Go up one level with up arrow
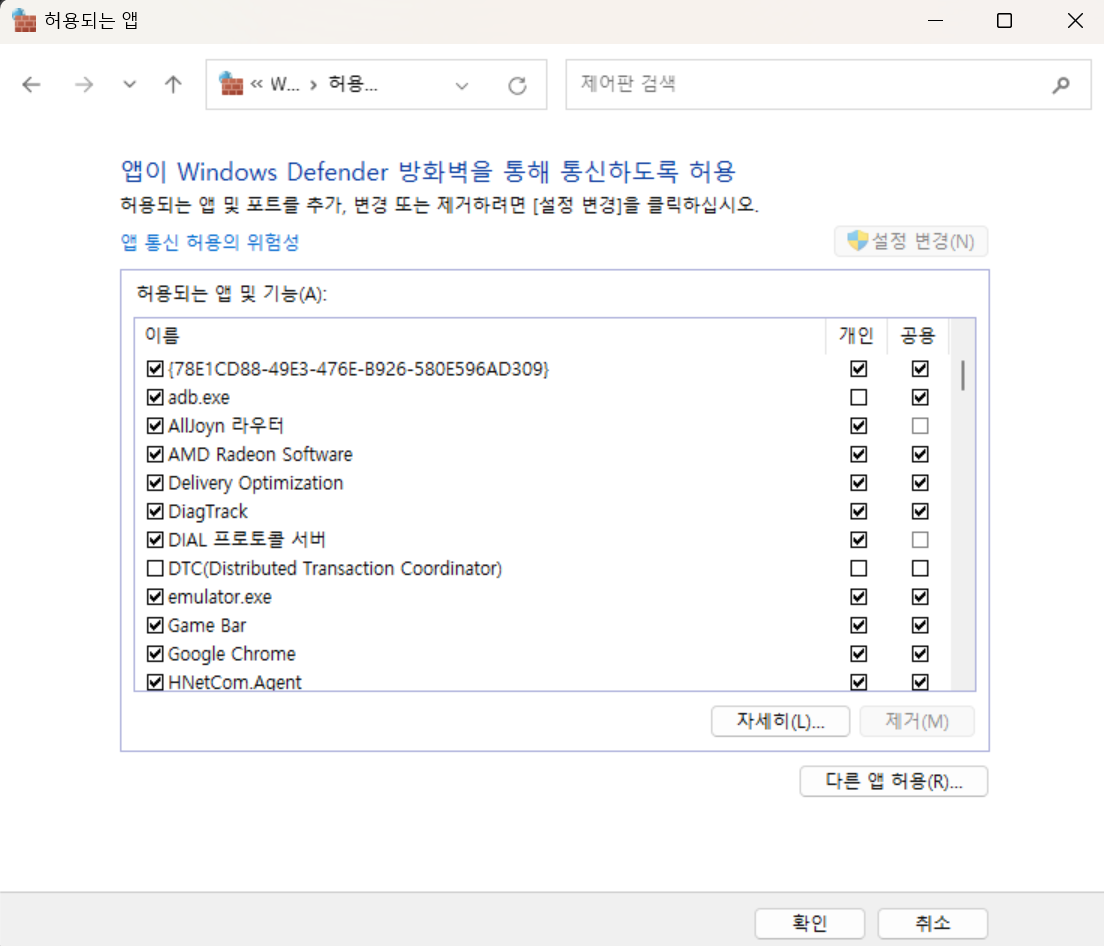1104x946 pixels. point(173,85)
